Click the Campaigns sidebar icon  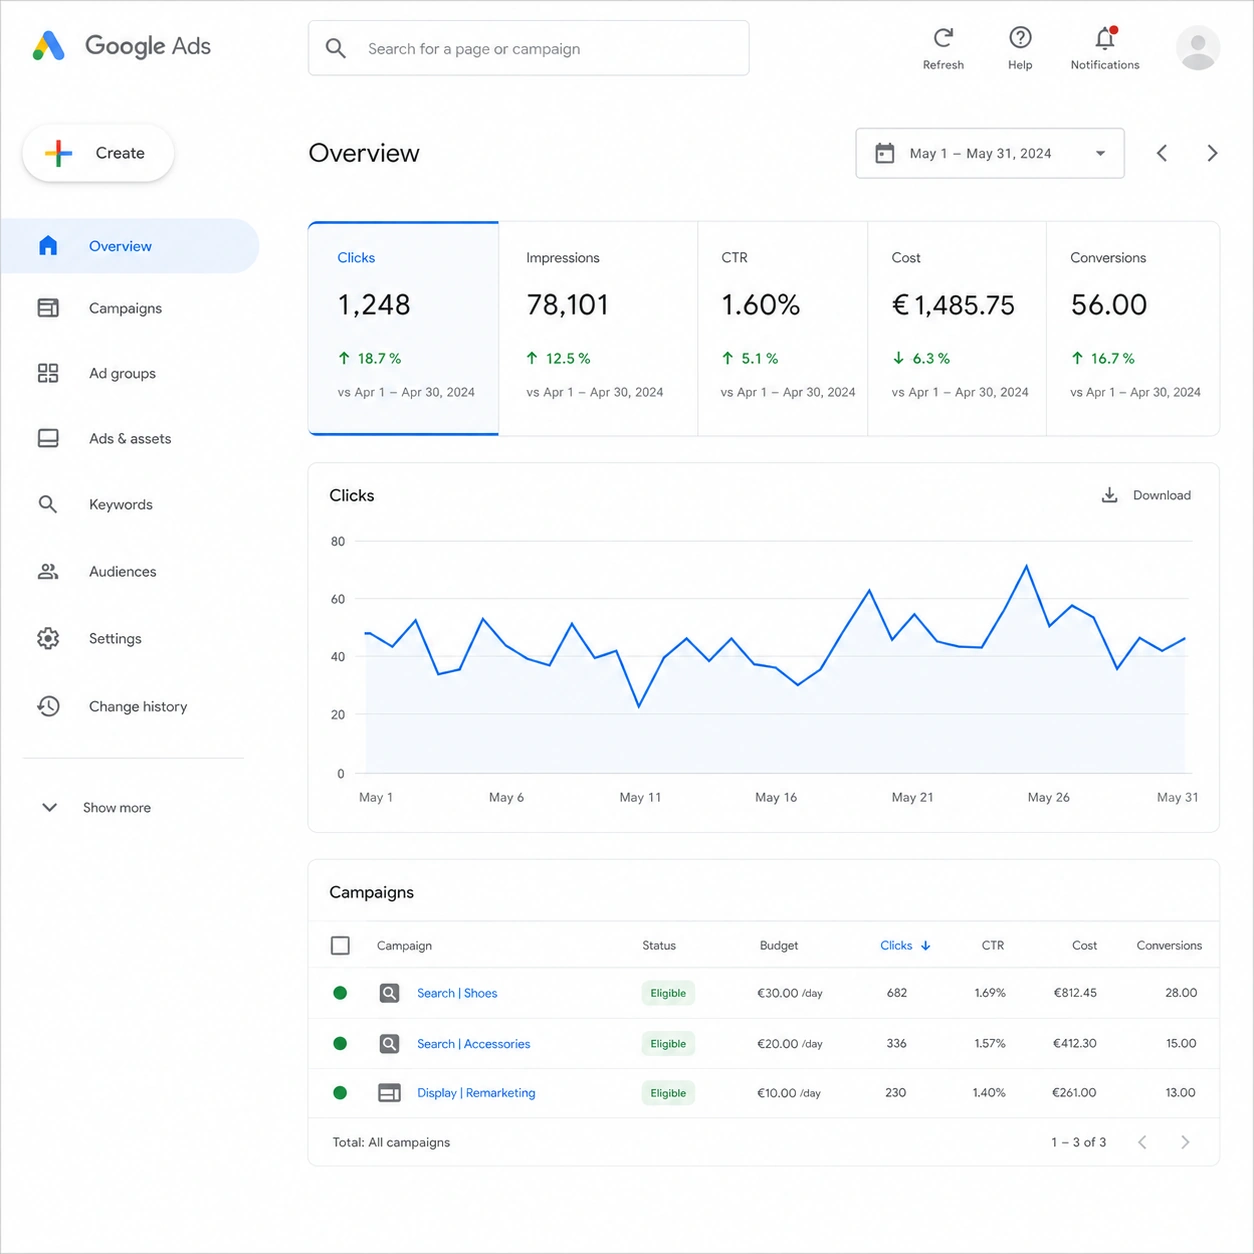[x=48, y=308]
